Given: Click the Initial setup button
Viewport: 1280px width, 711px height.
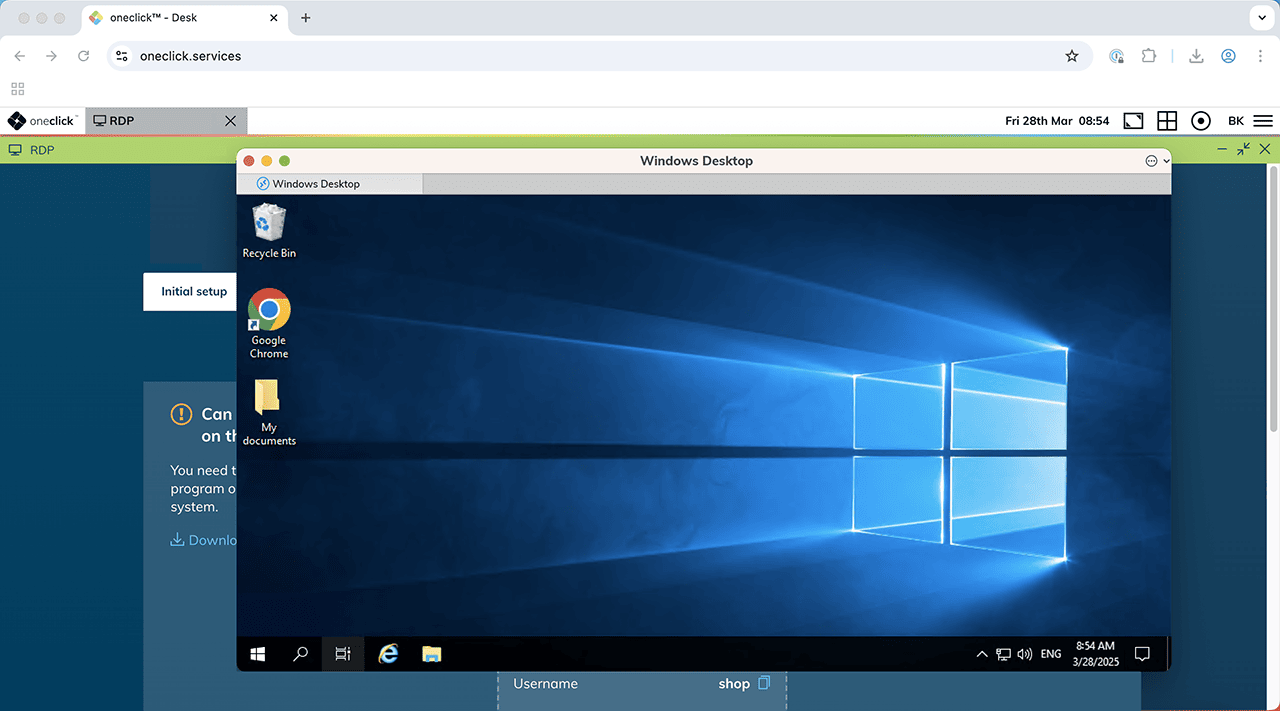Looking at the screenshot, I should (x=194, y=292).
